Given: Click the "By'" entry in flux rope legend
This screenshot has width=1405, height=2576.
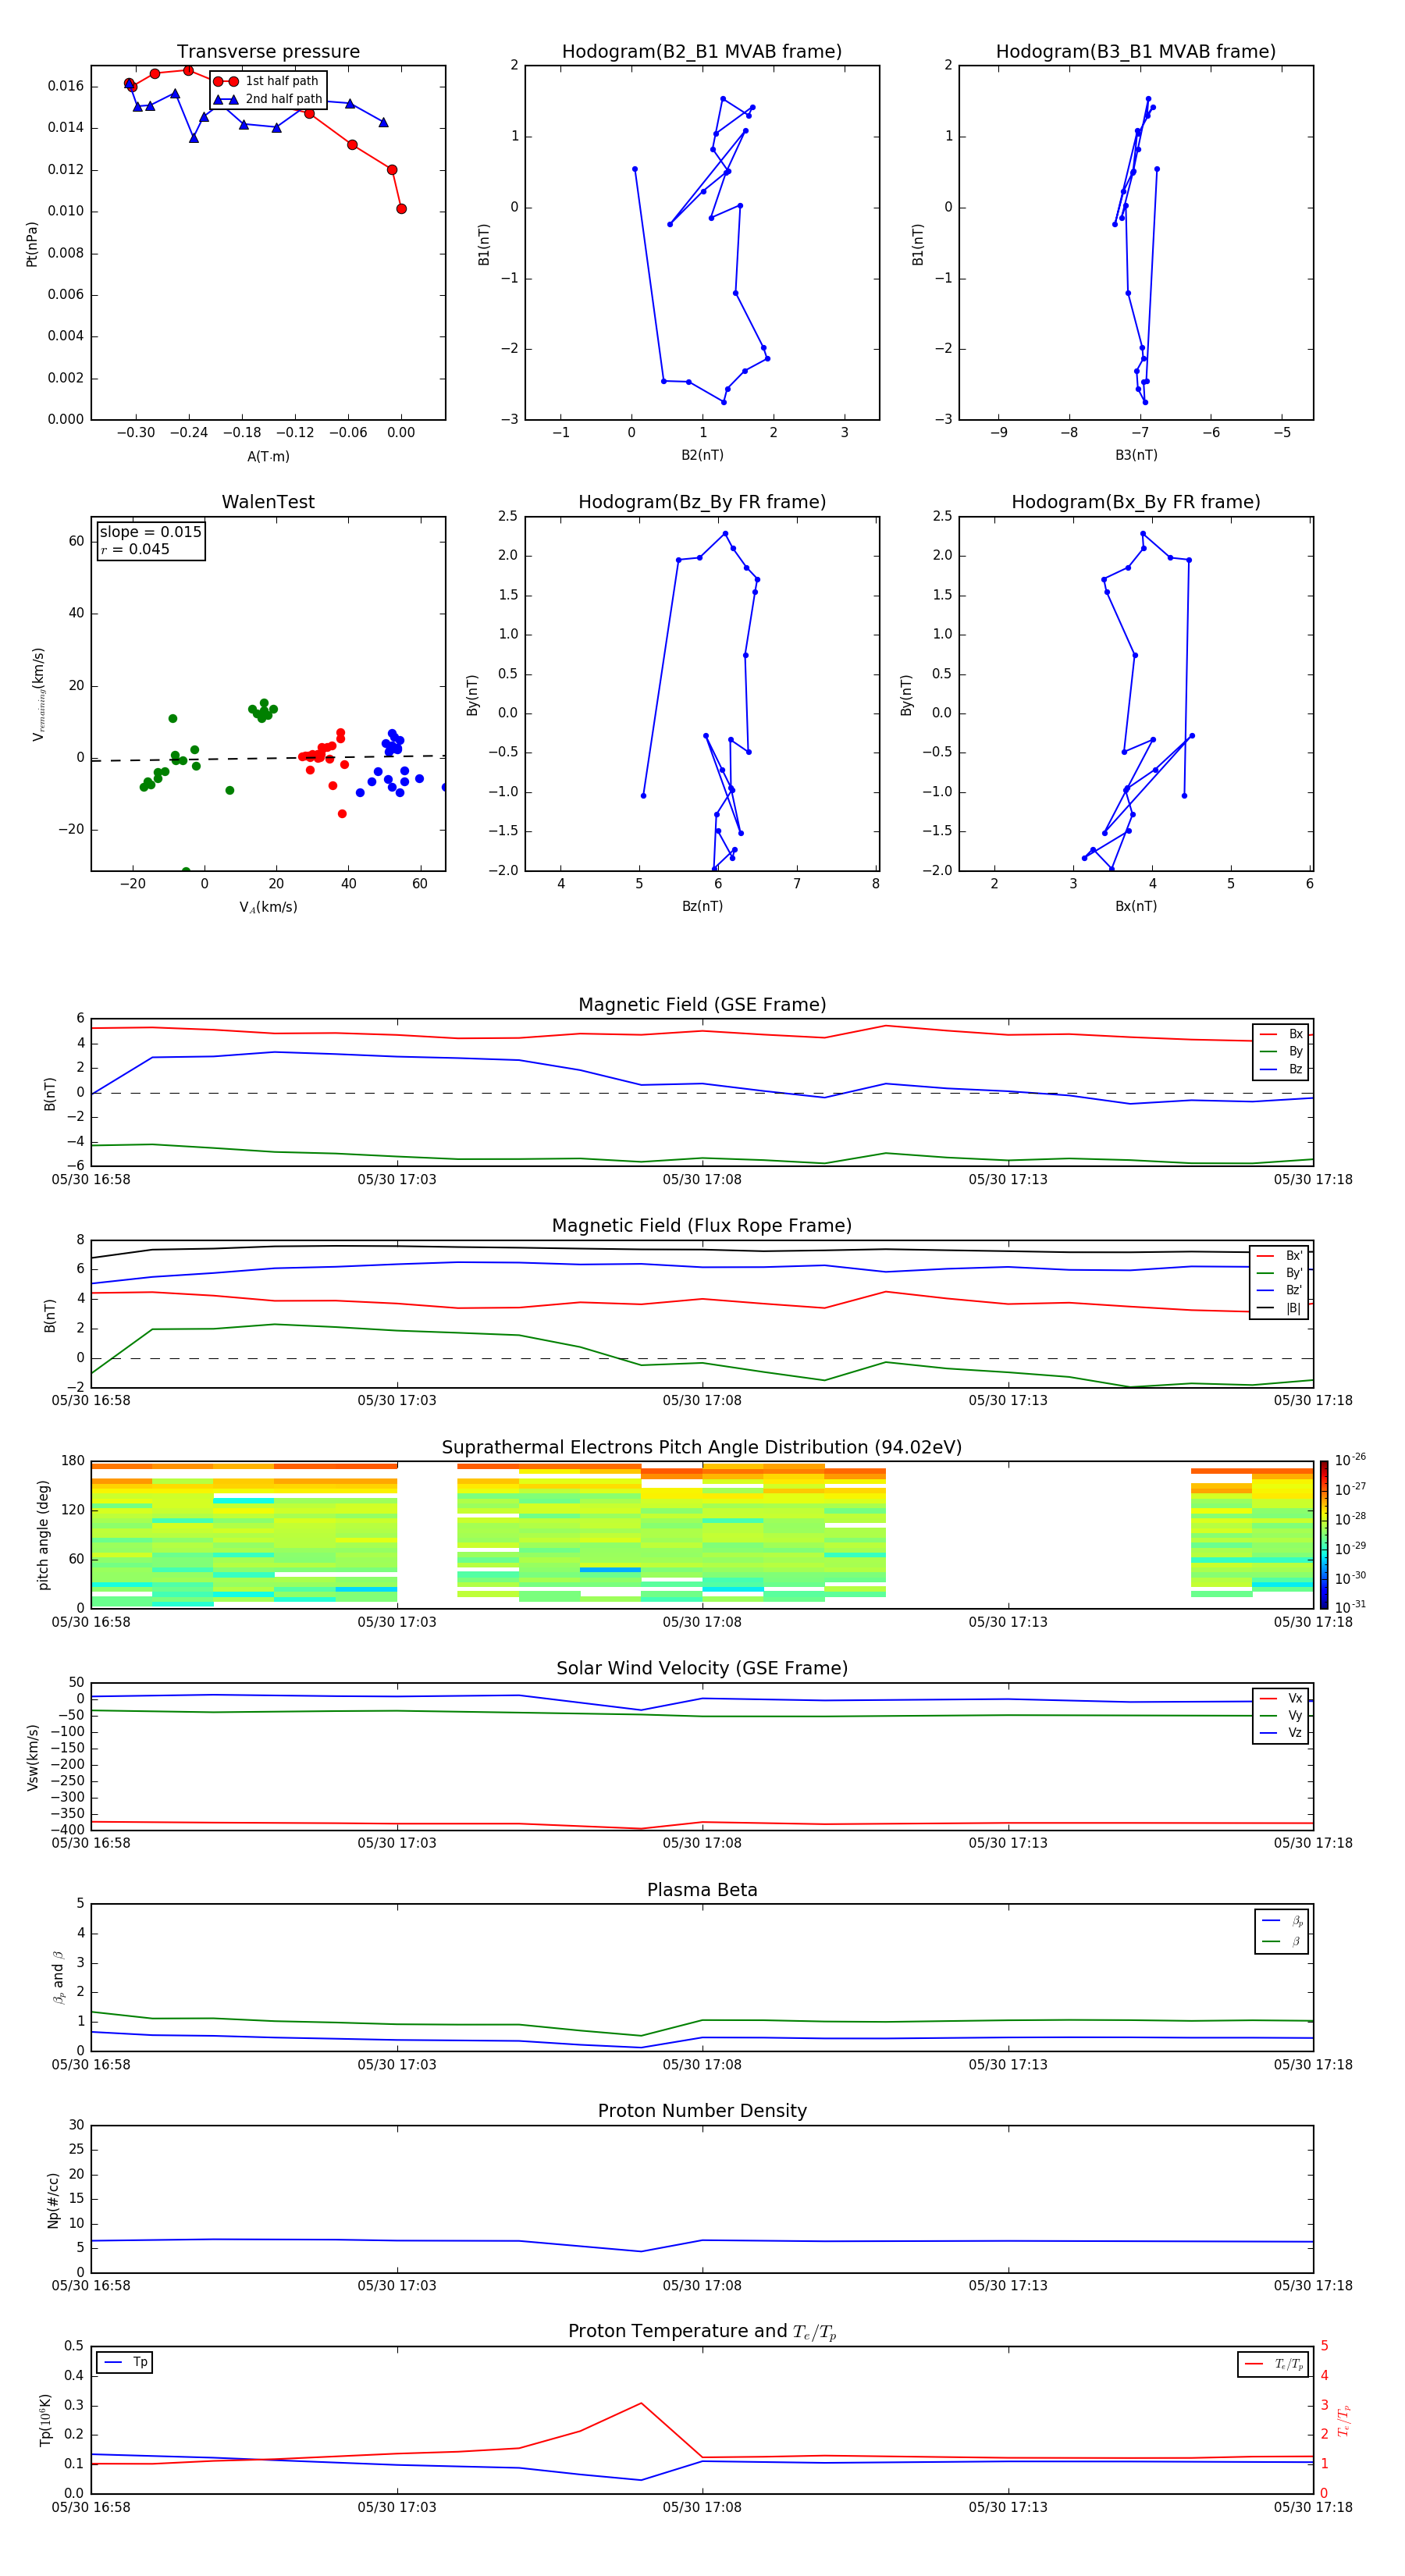Looking at the screenshot, I should tap(1279, 1273).
